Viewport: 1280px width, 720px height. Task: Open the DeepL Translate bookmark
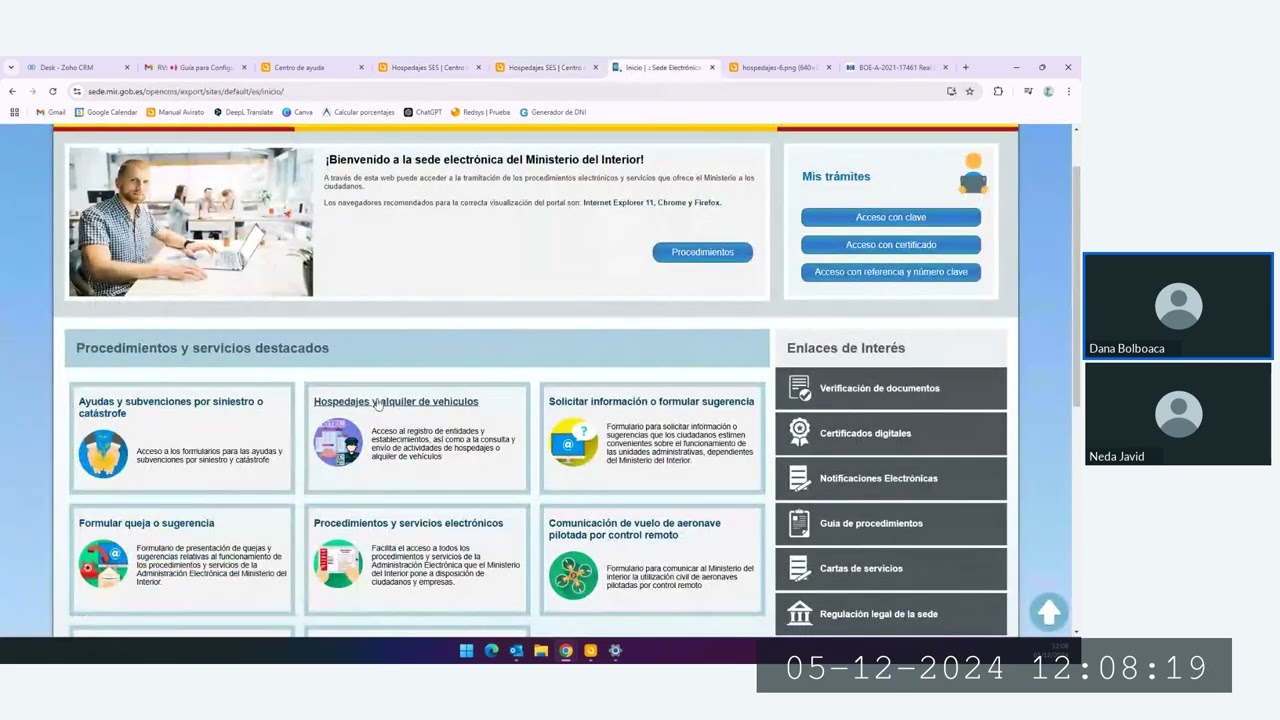click(x=243, y=112)
